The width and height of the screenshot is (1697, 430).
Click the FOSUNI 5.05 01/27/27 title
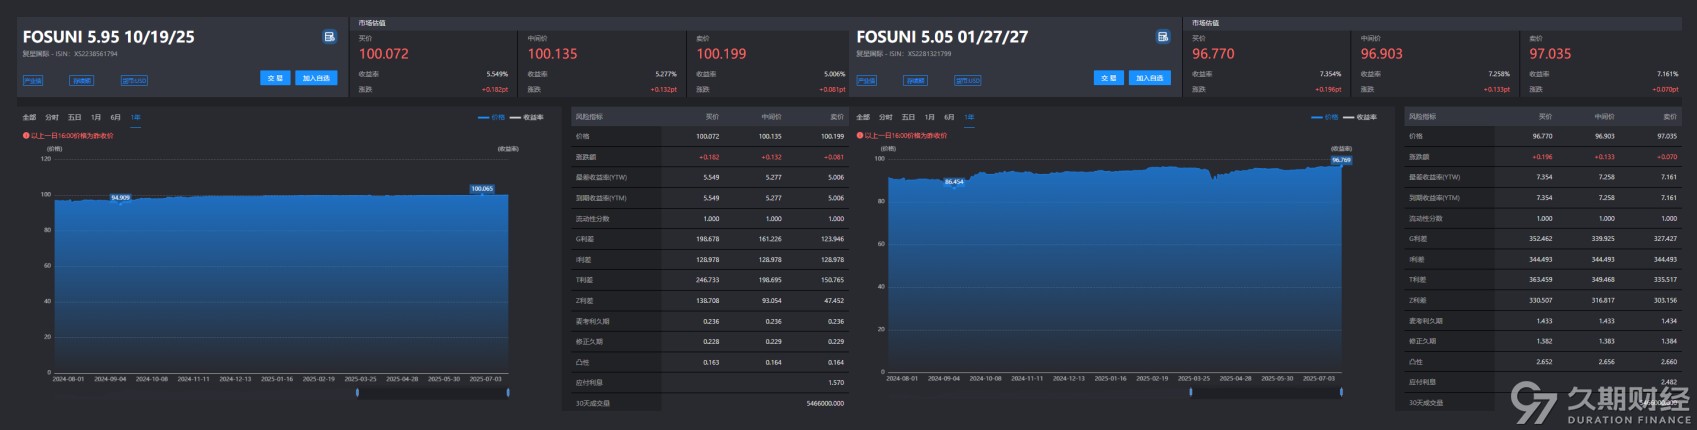pos(942,37)
